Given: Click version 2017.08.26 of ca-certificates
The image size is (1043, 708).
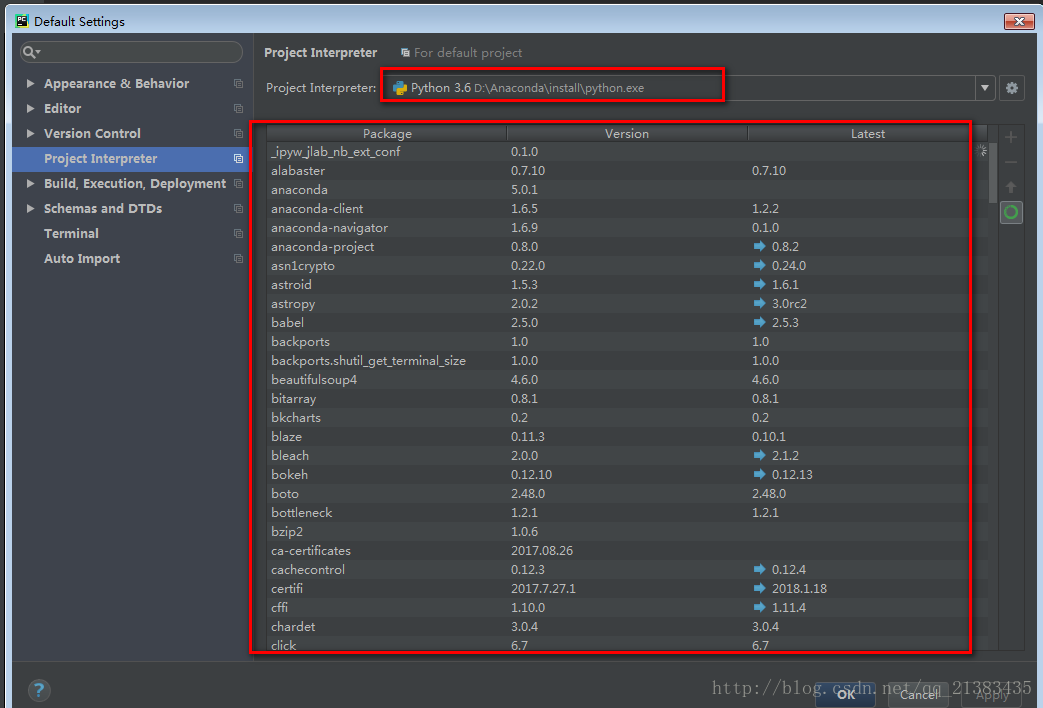Looking at the screenshot, I should 541,551.
